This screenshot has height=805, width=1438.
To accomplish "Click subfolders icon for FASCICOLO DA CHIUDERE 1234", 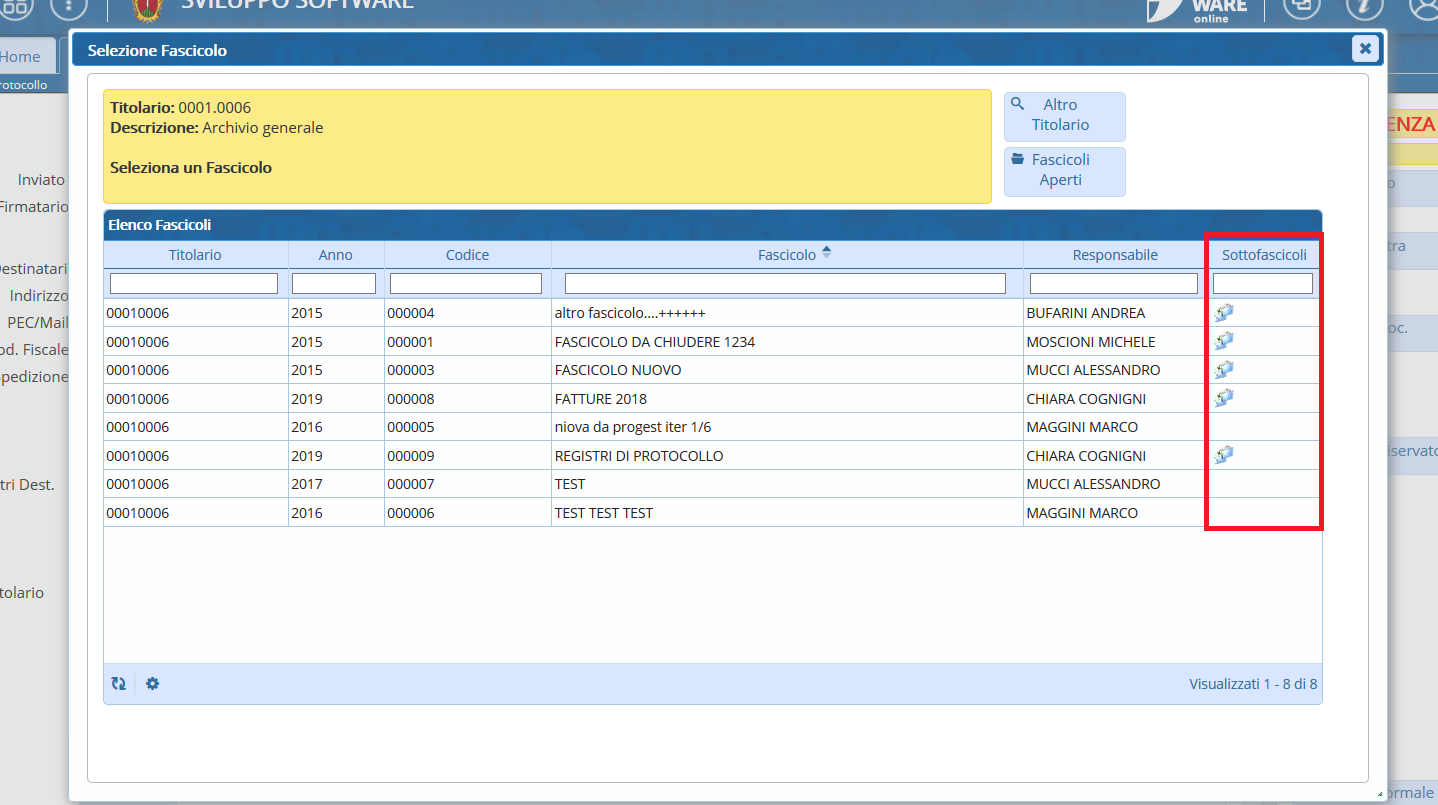I will (x=1223, y=341).
